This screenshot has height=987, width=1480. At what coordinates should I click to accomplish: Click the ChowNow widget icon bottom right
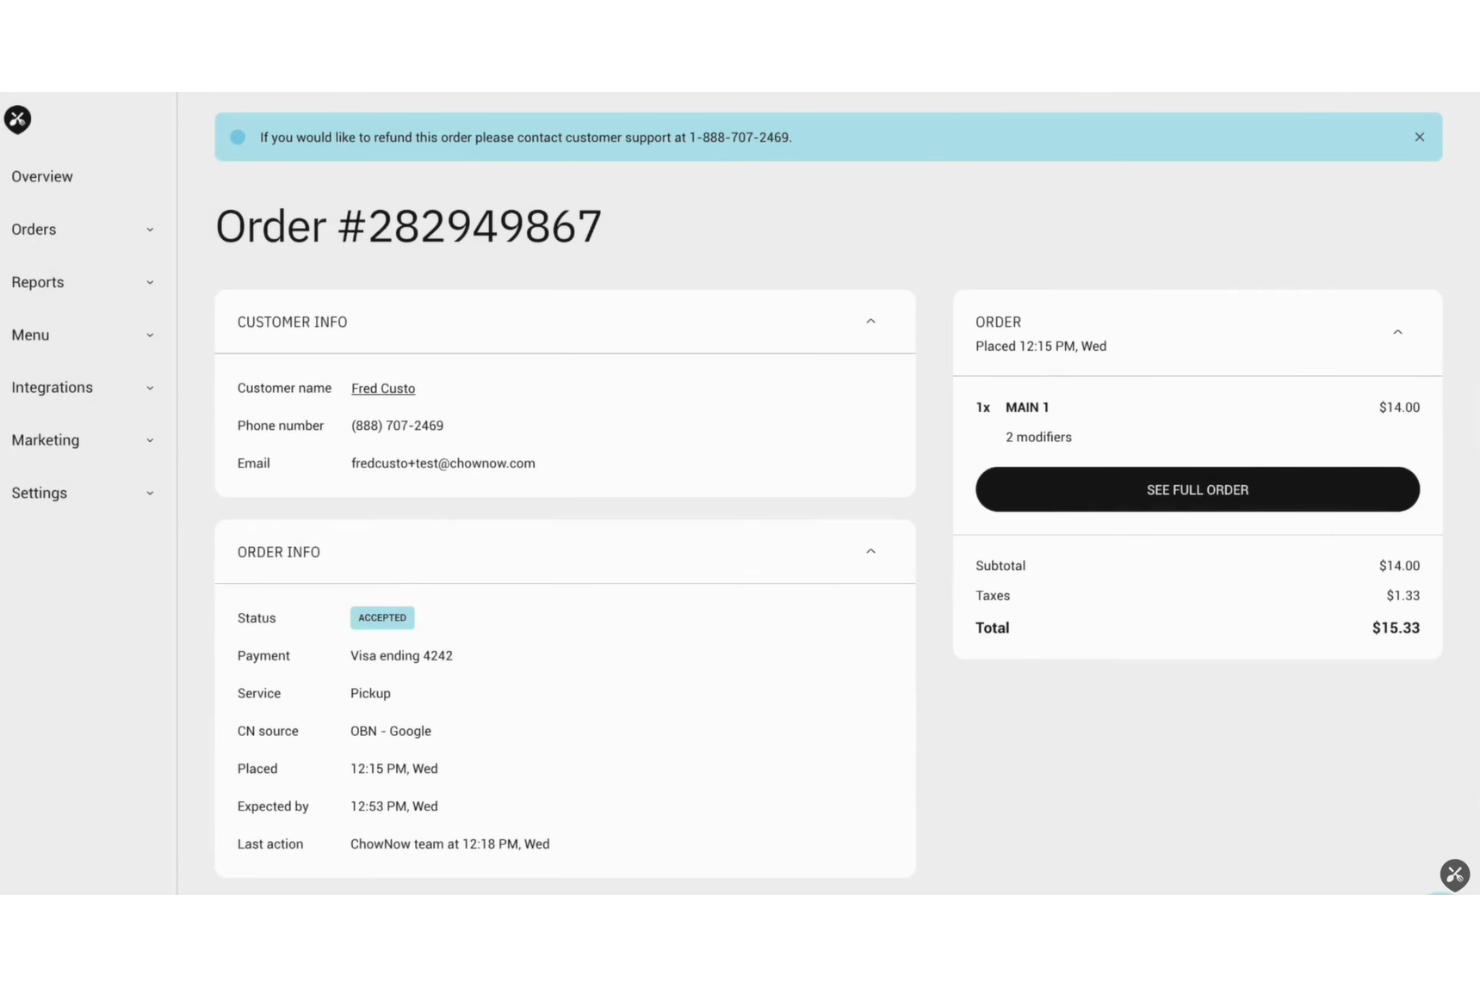[x=1454, y=874]
